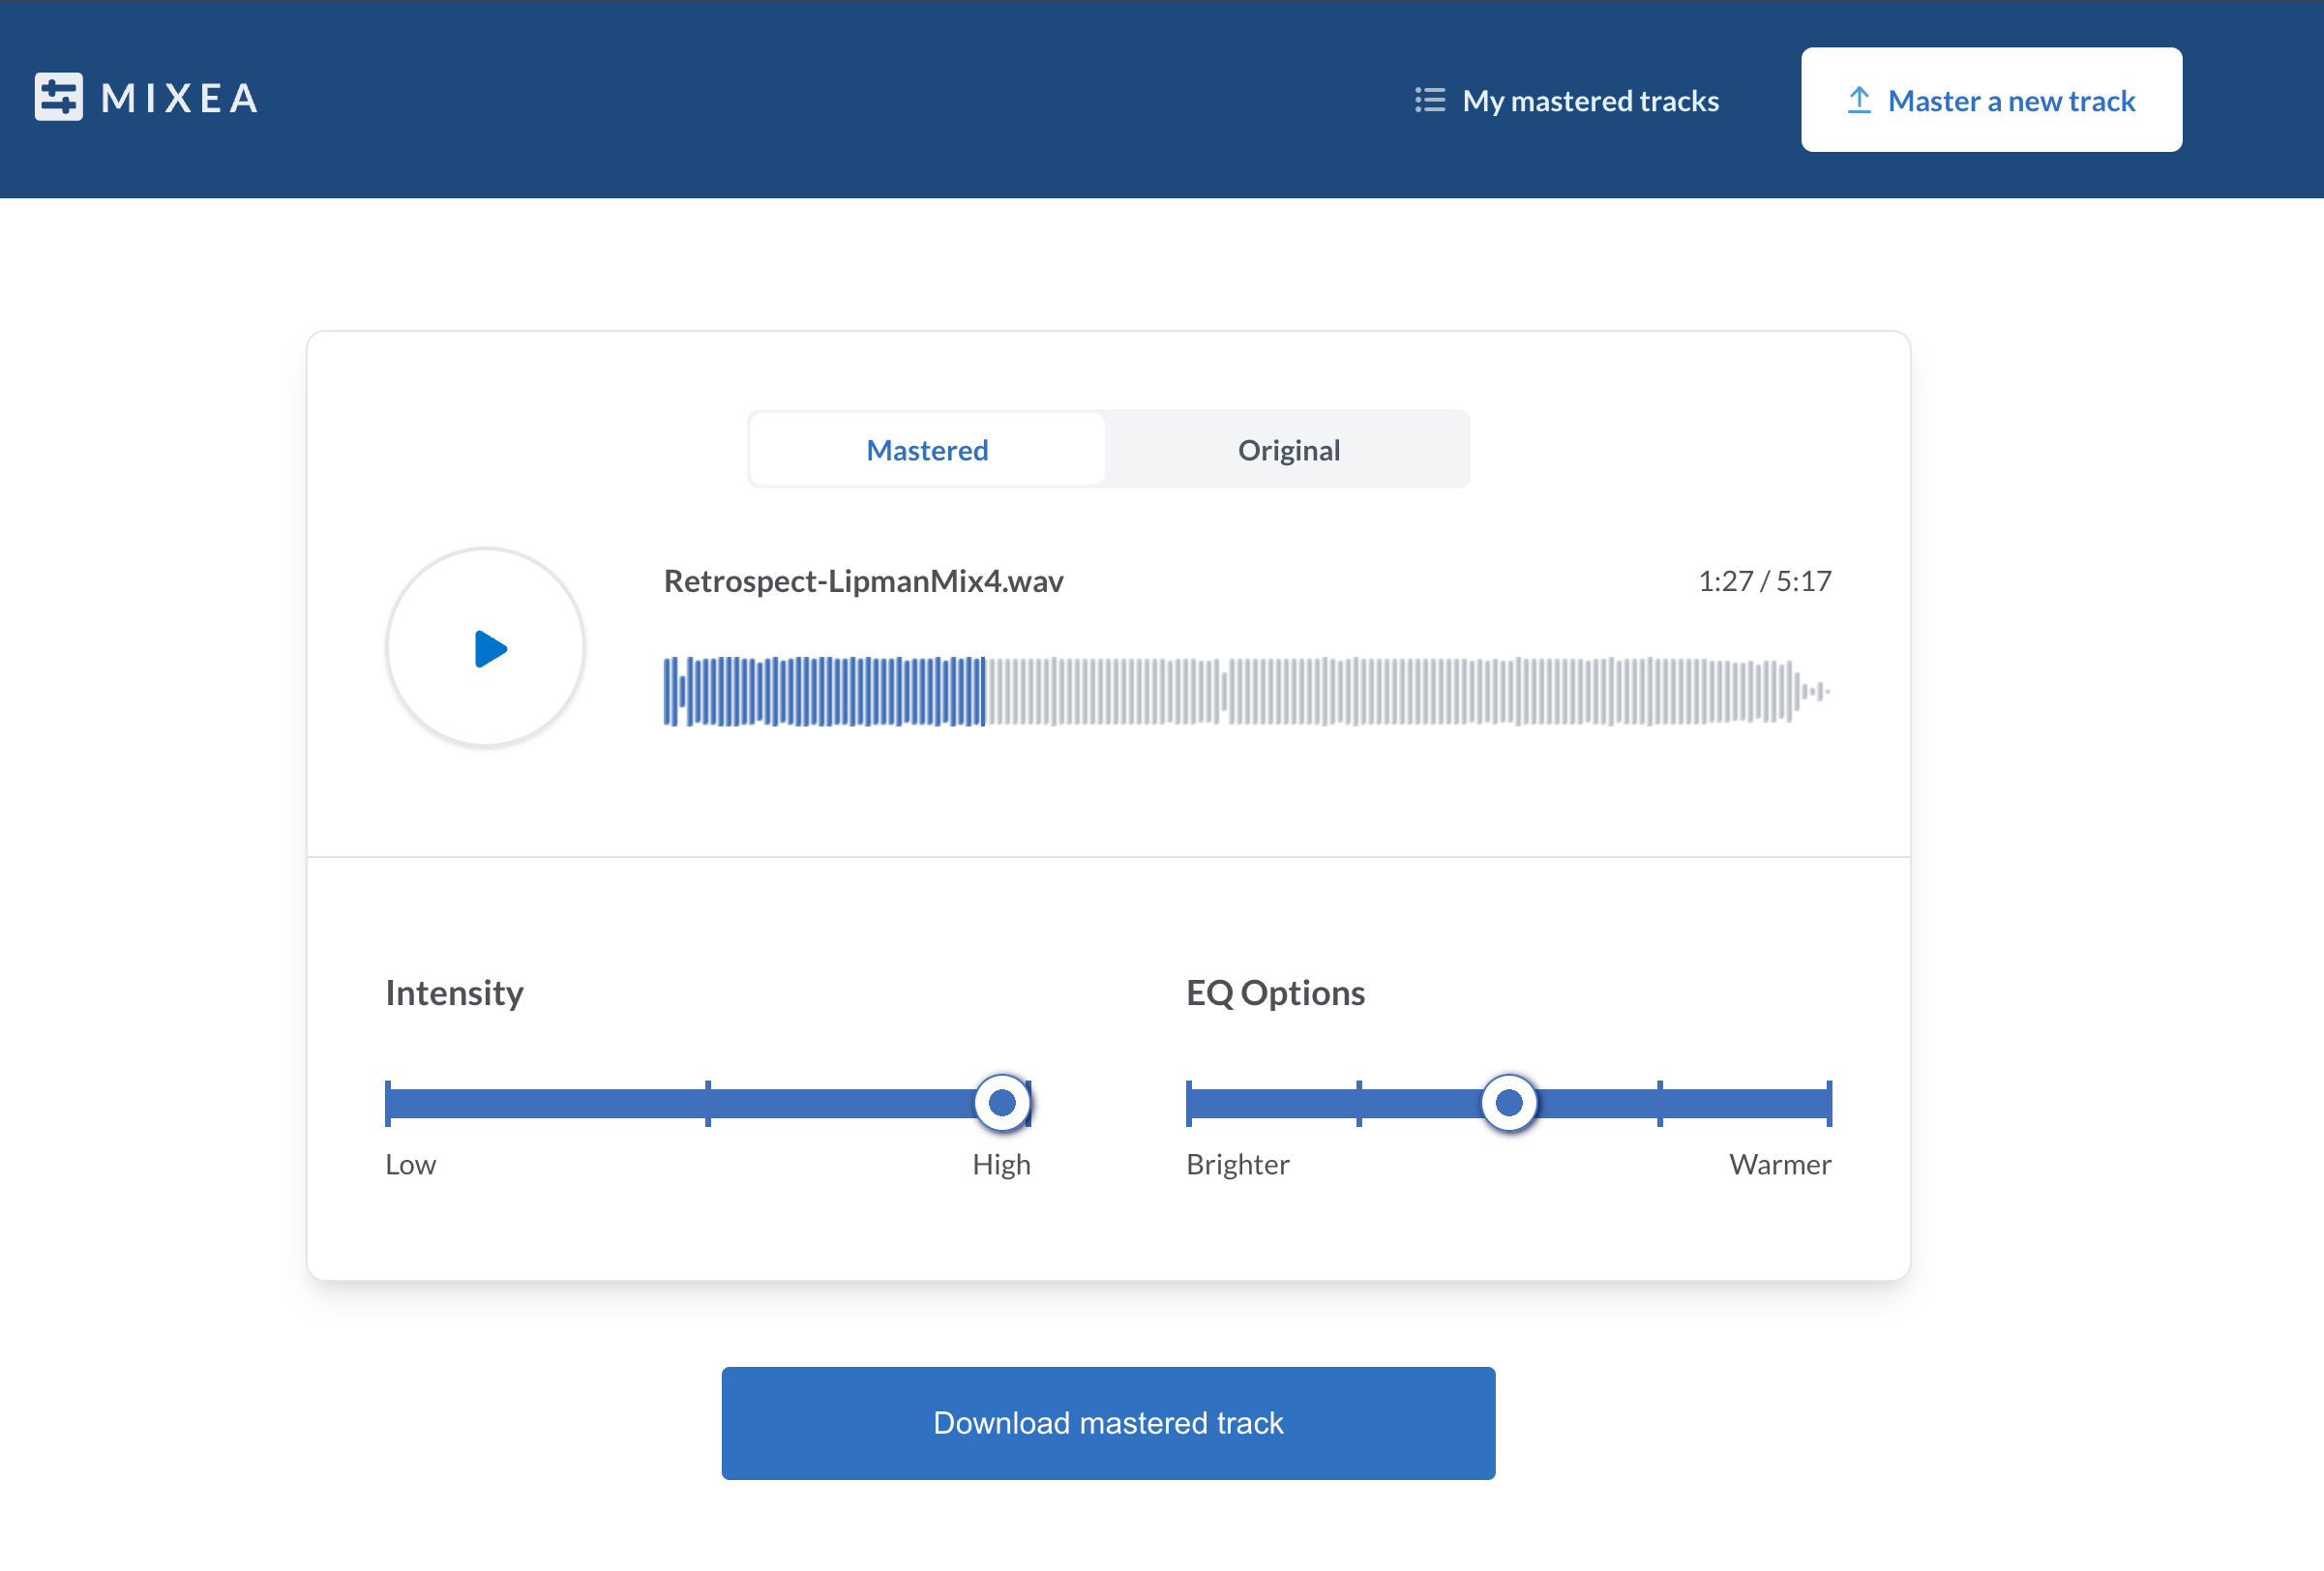This screenshot has height=1571, width=2324.
Task: Click the upload arrow icon in Master a new track
Action: click(1858, 99)
